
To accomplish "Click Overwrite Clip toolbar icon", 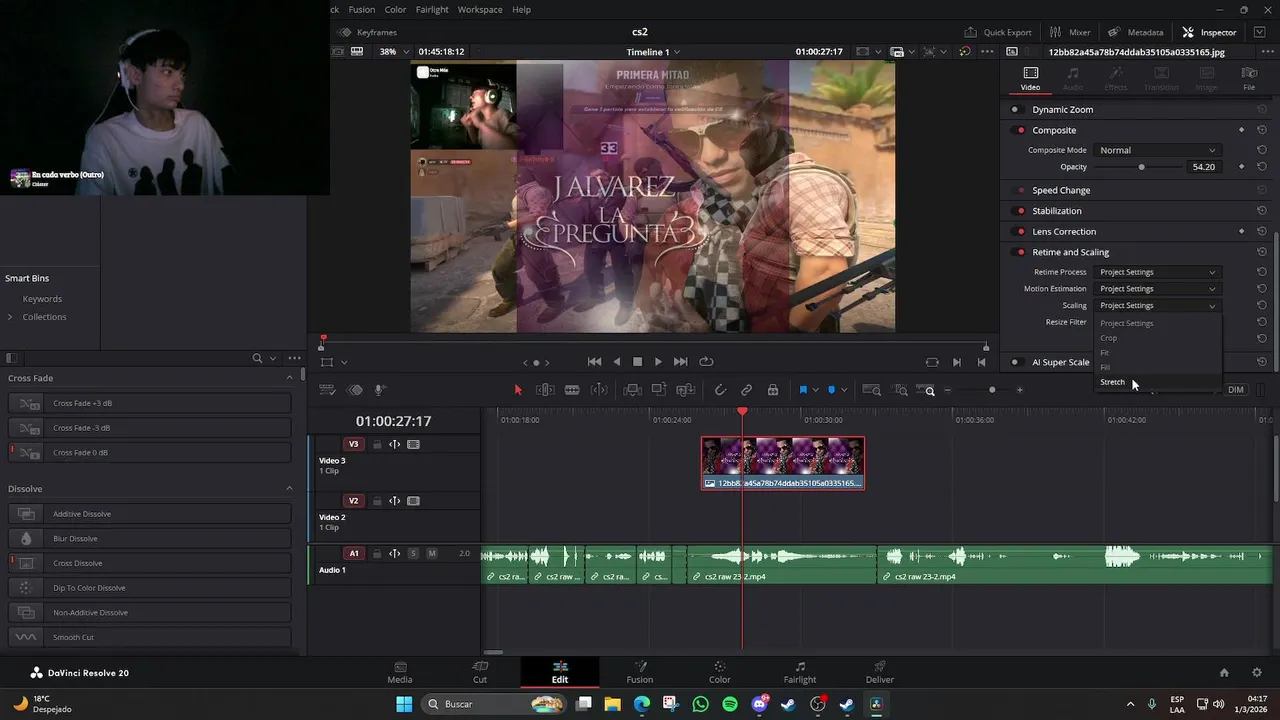I will point(659,390).
